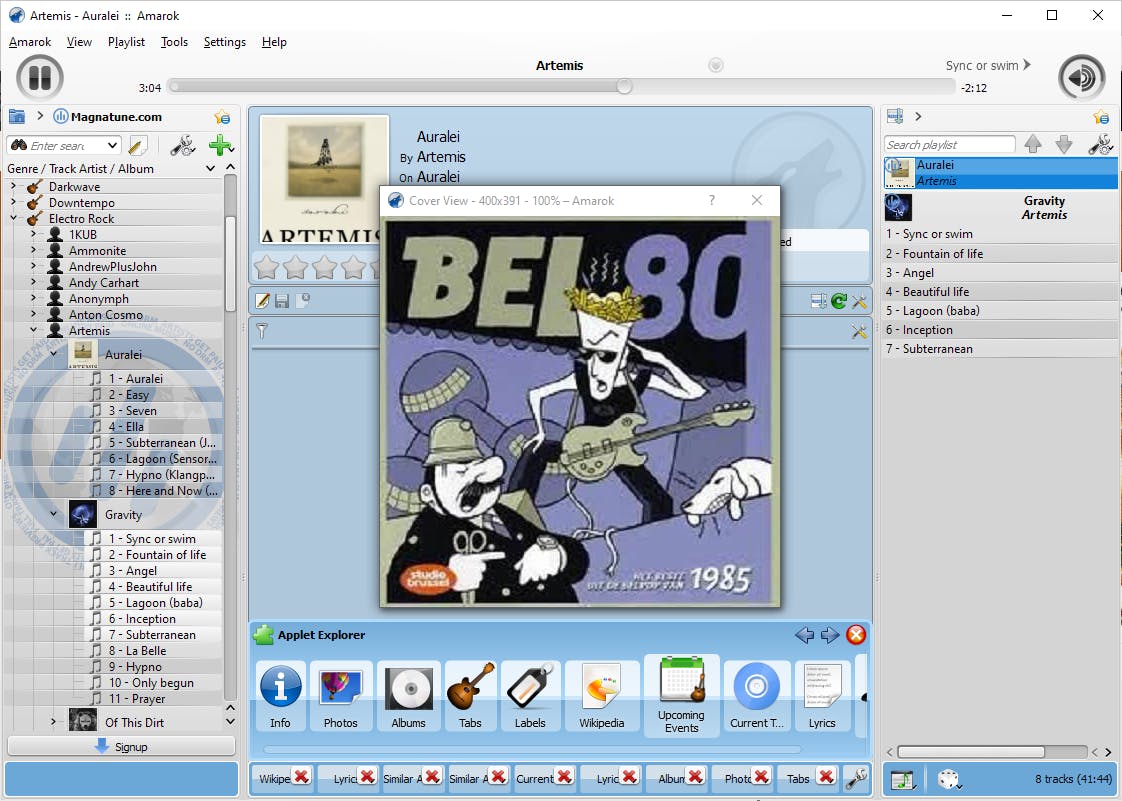Click the Cover View help question mark
Viewport: 1122px width, 801px height.
pyautogui.click(x=711, y=200)
